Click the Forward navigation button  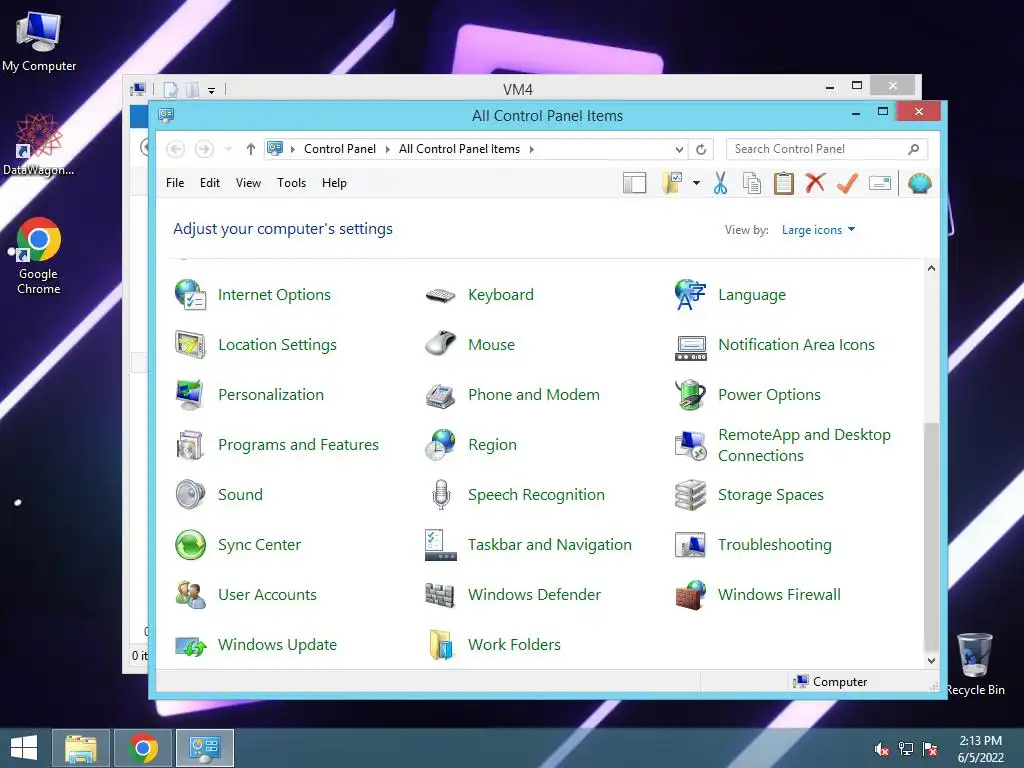[204, 149]
